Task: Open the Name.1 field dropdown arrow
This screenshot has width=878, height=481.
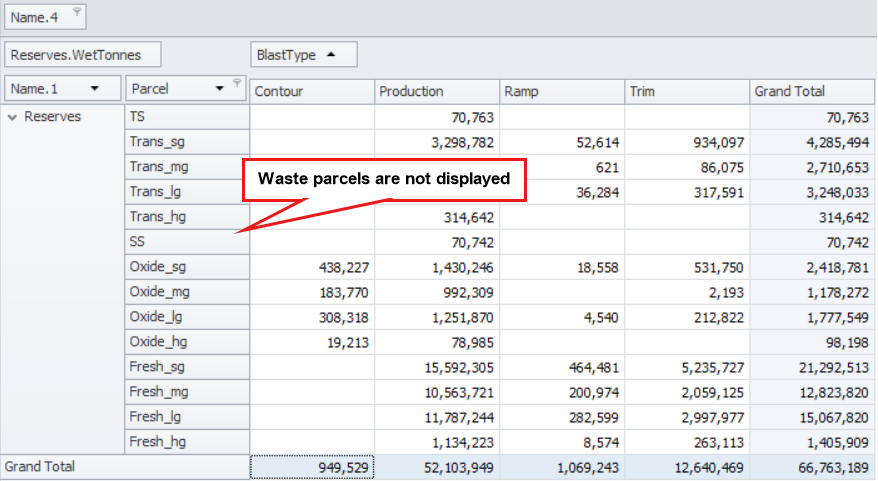Action: click(95, 88)
